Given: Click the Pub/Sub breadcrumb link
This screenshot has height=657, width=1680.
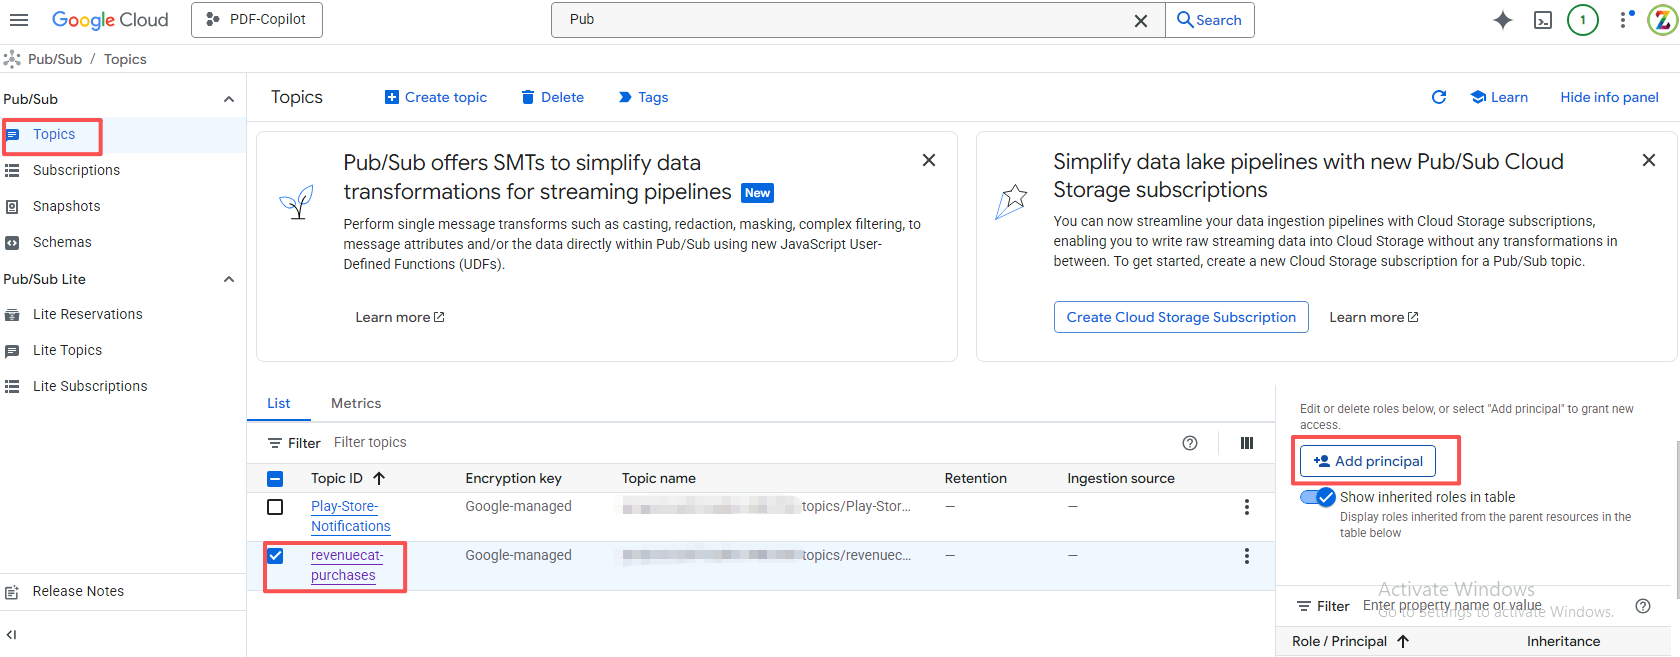Looking at the screenshot, I should [x=55, y=59].
